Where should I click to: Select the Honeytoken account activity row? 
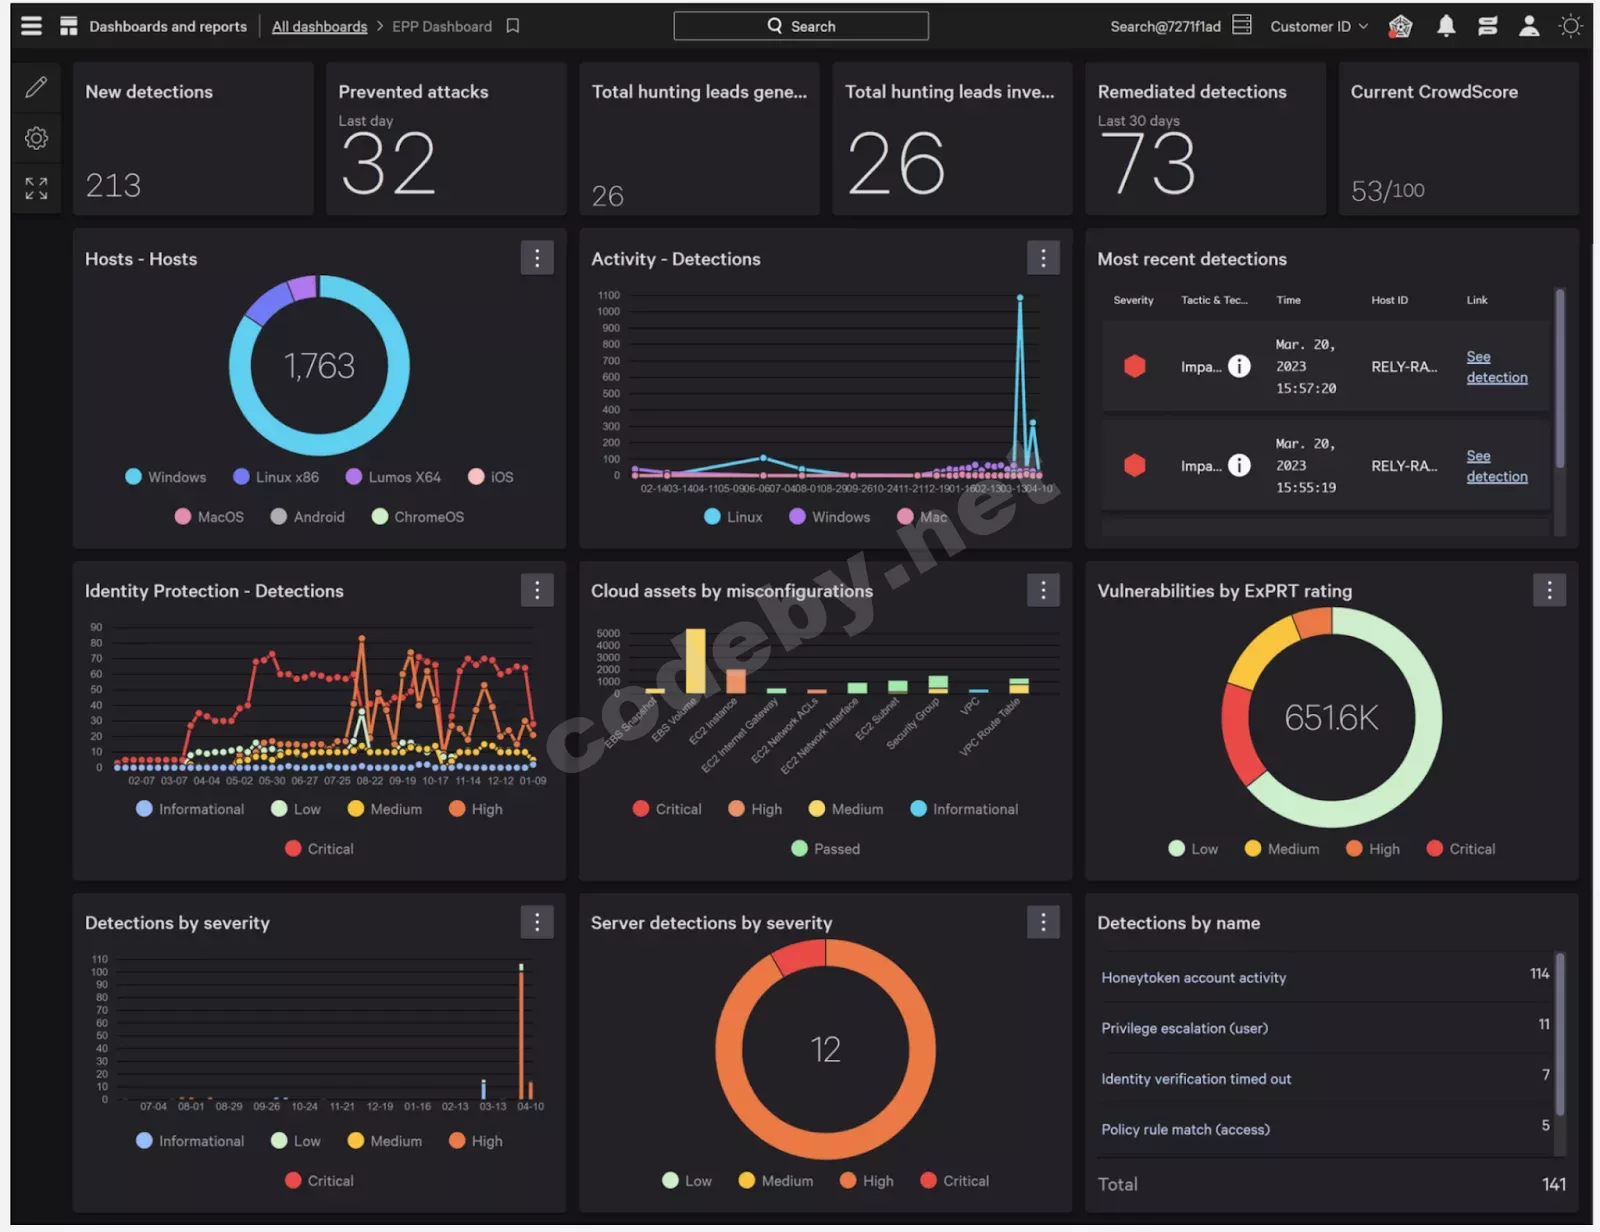[x=1325, y=977]
